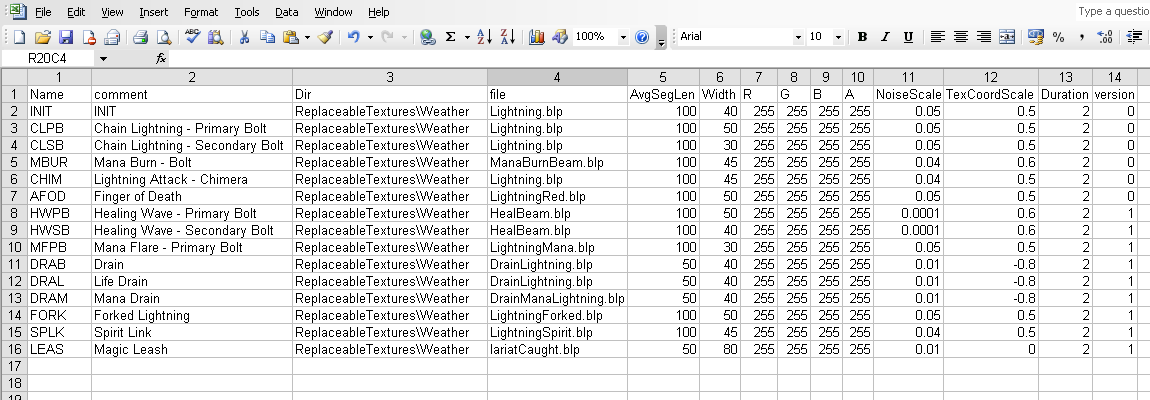The height and width of the screenshot is (400, 1150).
Task: Expand the Undo history arrow
Action: click(x=370, y=37)
